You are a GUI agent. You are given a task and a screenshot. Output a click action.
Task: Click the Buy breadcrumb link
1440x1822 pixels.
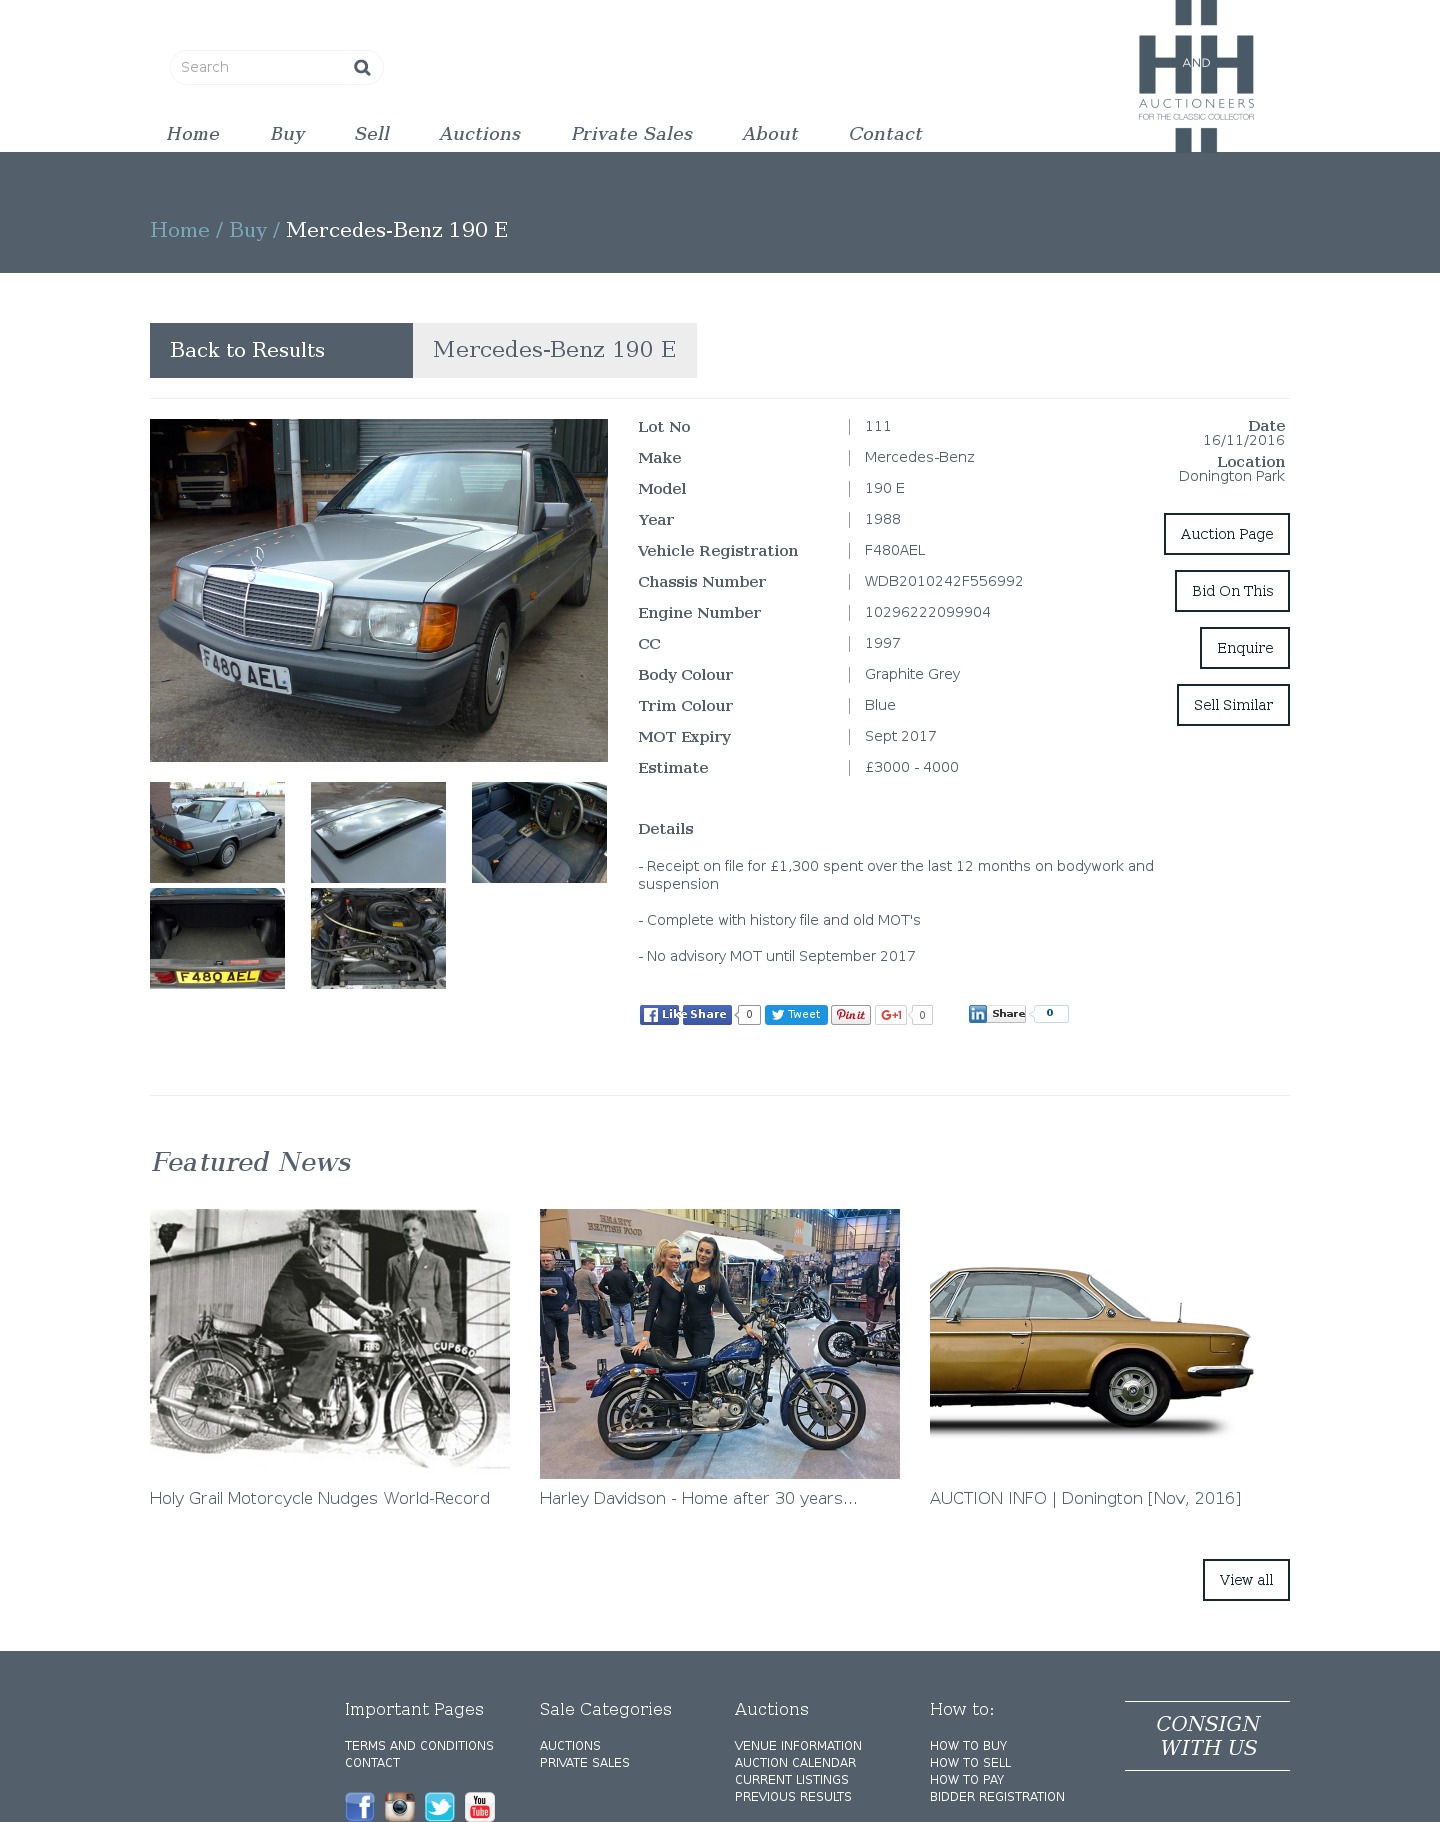tap(248, 230)
